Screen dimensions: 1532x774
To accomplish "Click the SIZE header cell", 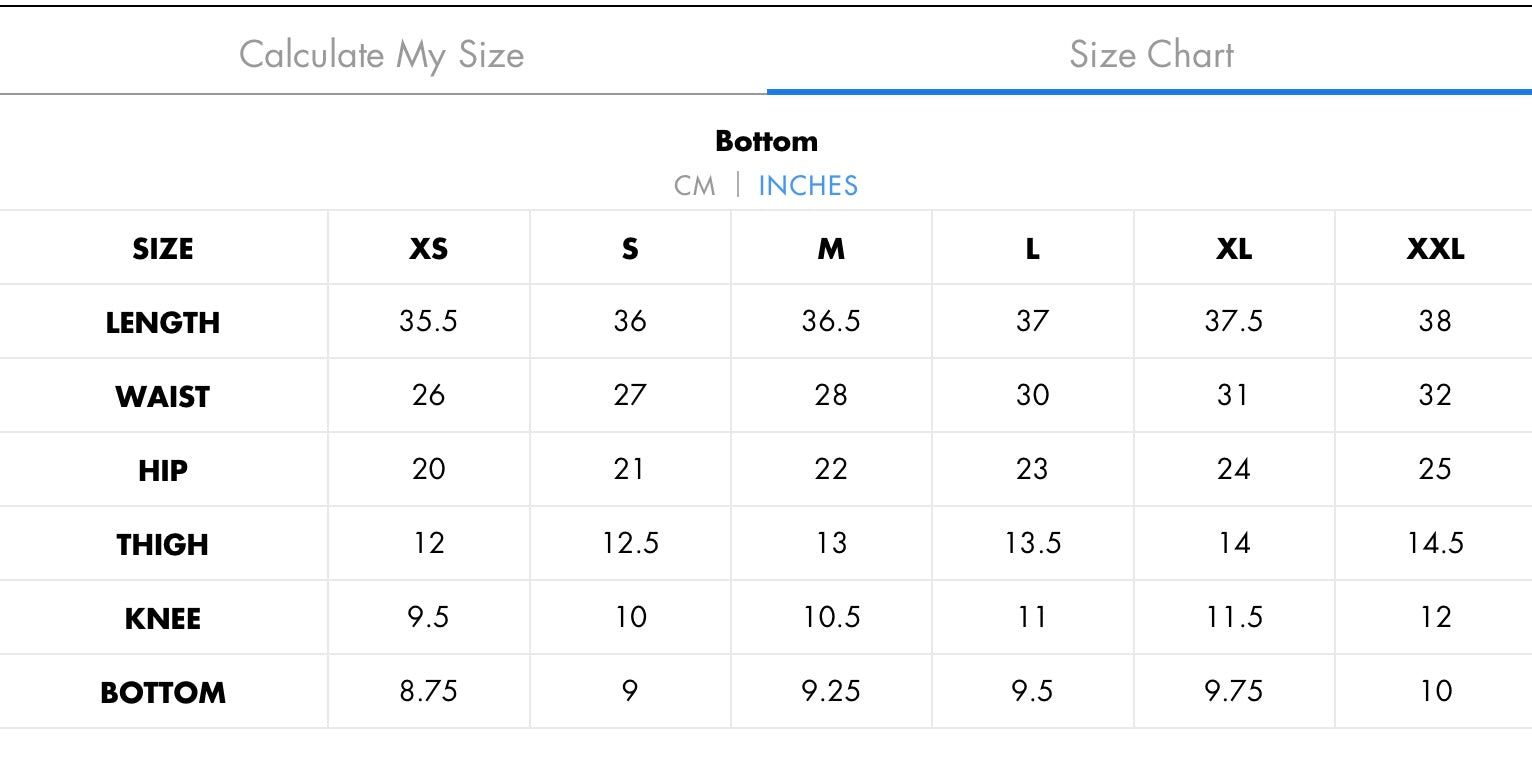I will [163, 249].
